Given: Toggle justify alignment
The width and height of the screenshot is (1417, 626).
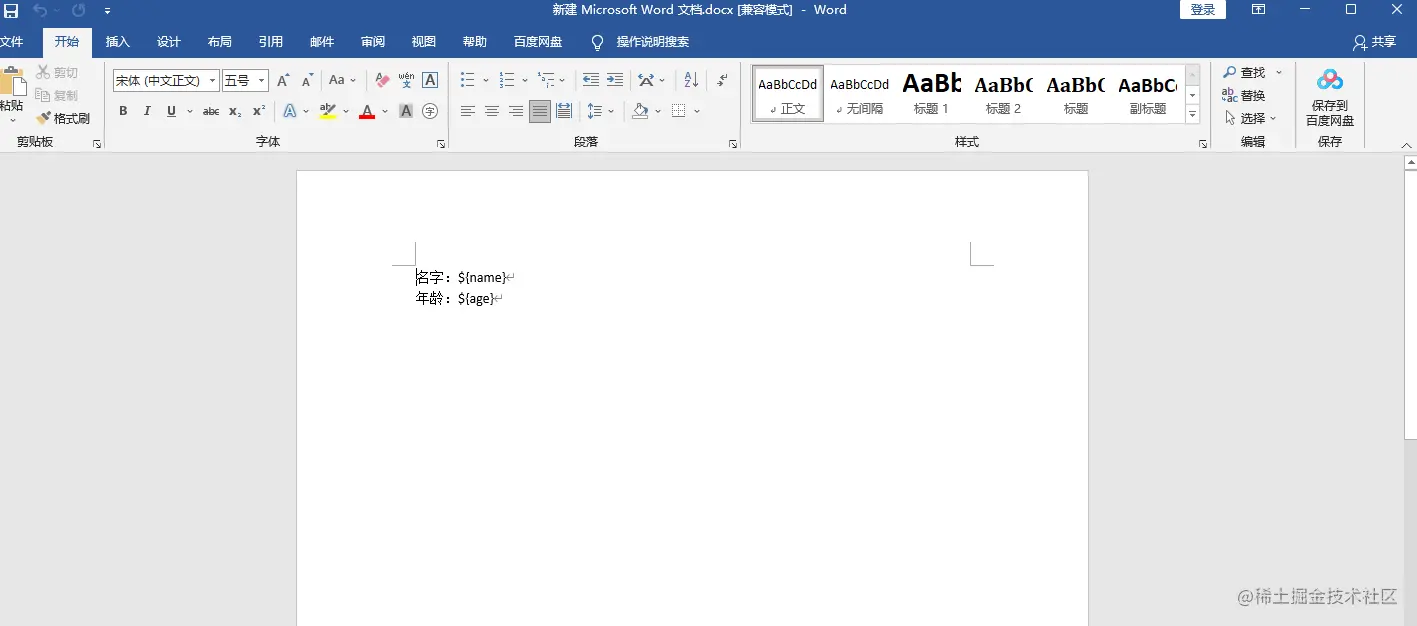Looking at the screenshot, I should pos(540,111).
